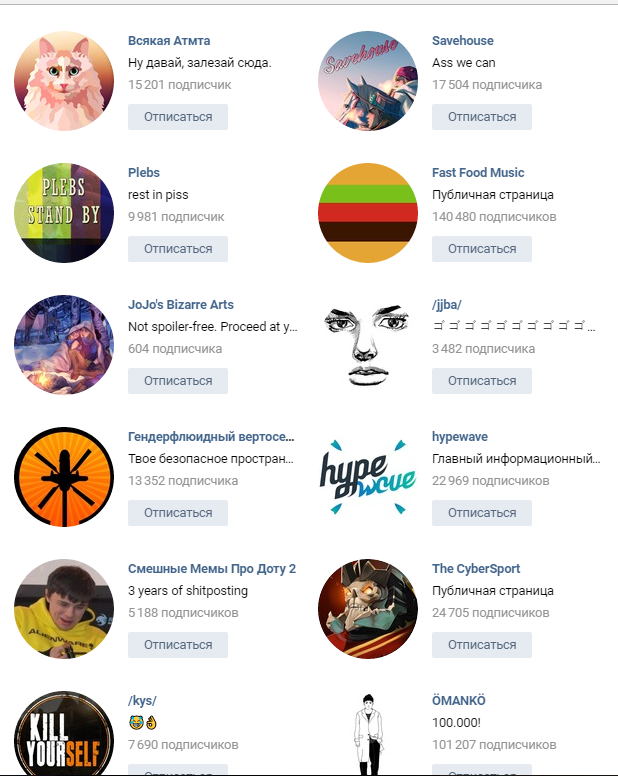Unsubscribe from Plebs group
Viewport: 618px width, 776px height.
(x=178, y=249)
